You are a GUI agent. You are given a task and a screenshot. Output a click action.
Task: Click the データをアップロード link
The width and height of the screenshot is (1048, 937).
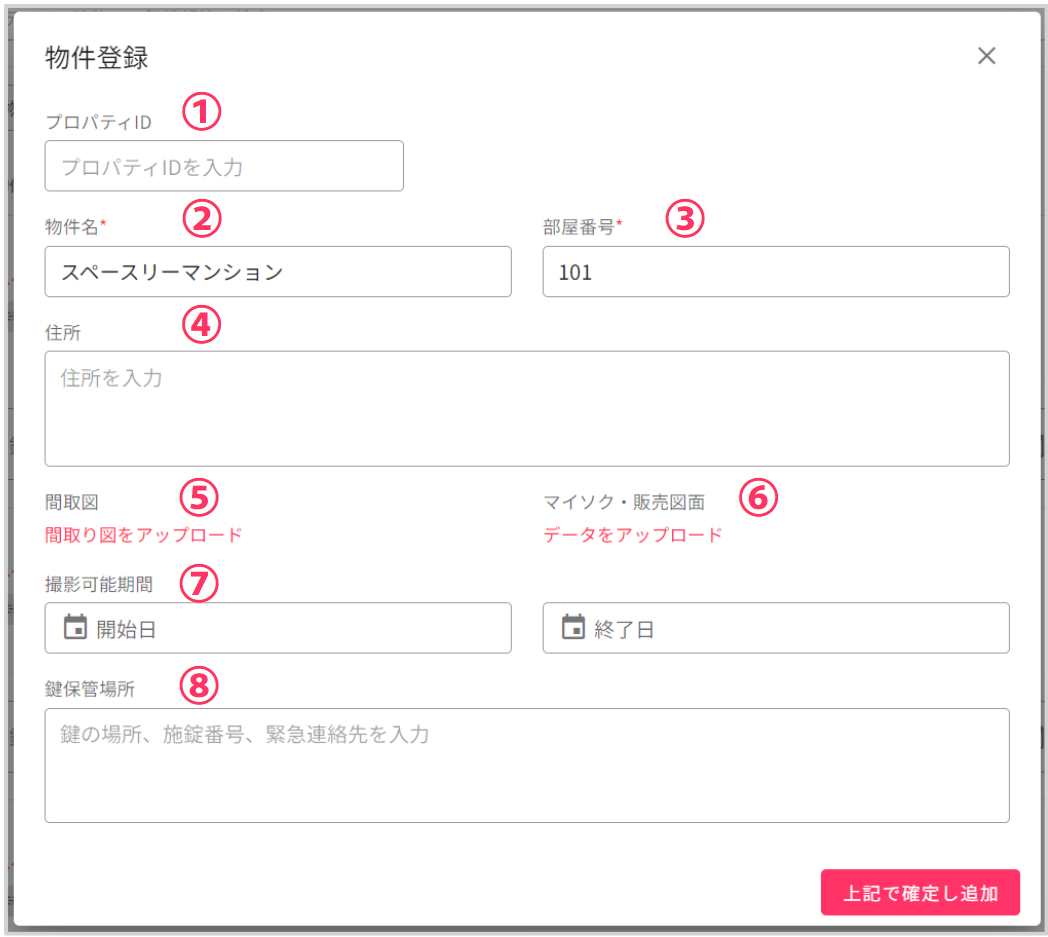(x=633, y=535)
